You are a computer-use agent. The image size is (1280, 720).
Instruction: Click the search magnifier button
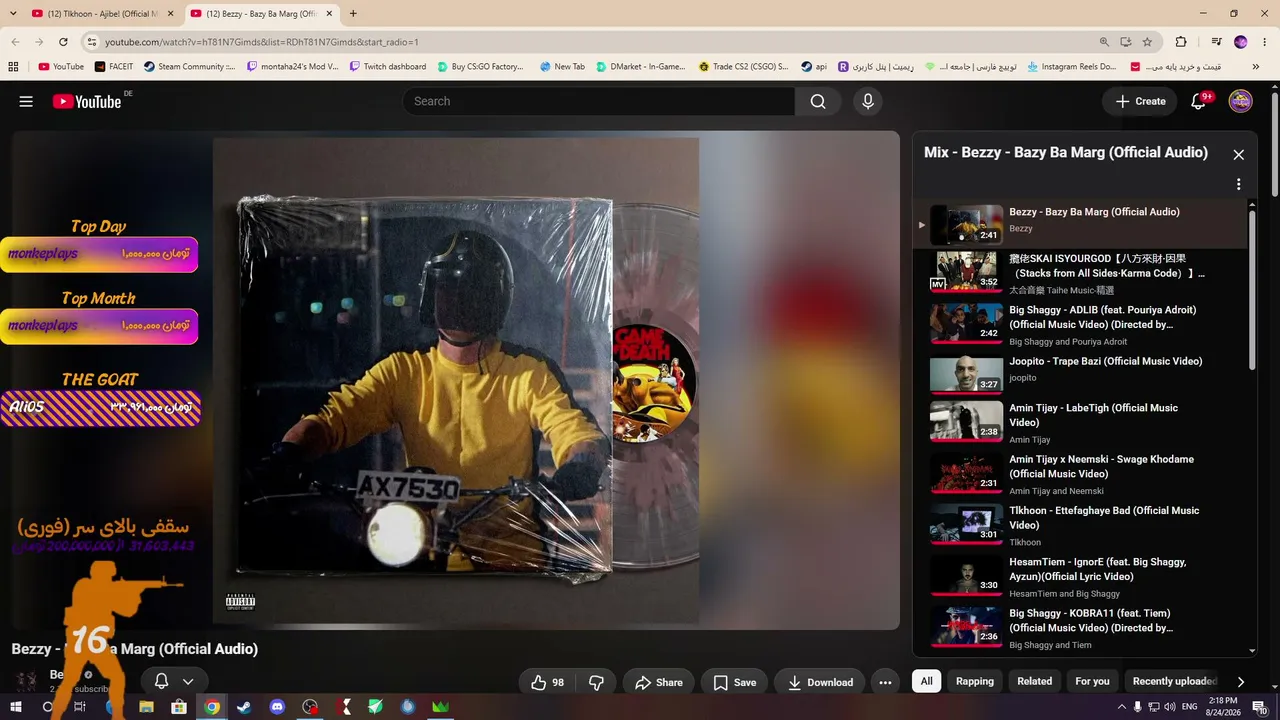pos(818,101)
